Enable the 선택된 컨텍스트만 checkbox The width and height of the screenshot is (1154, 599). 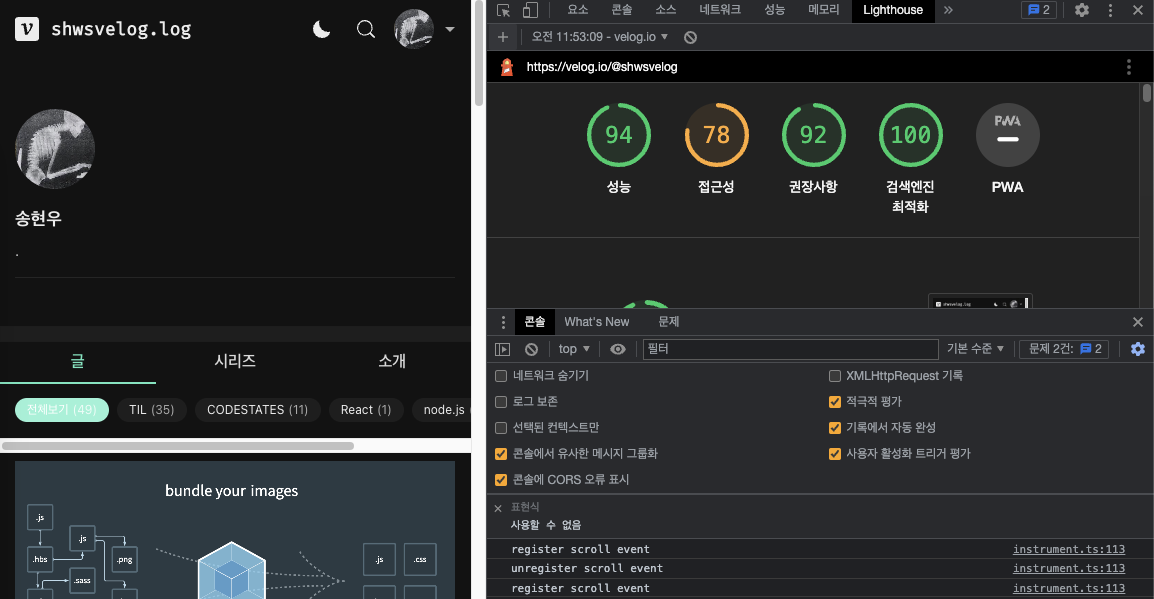(501, 428)
